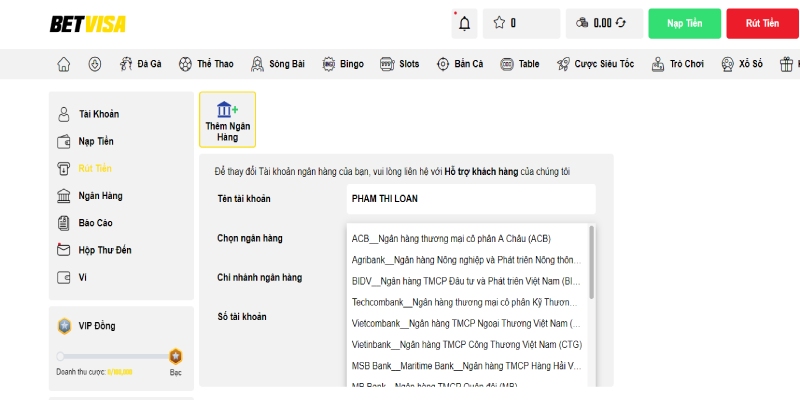Open the Table games category
Screen dimensions: 800x400
click(x=520, y=64)
